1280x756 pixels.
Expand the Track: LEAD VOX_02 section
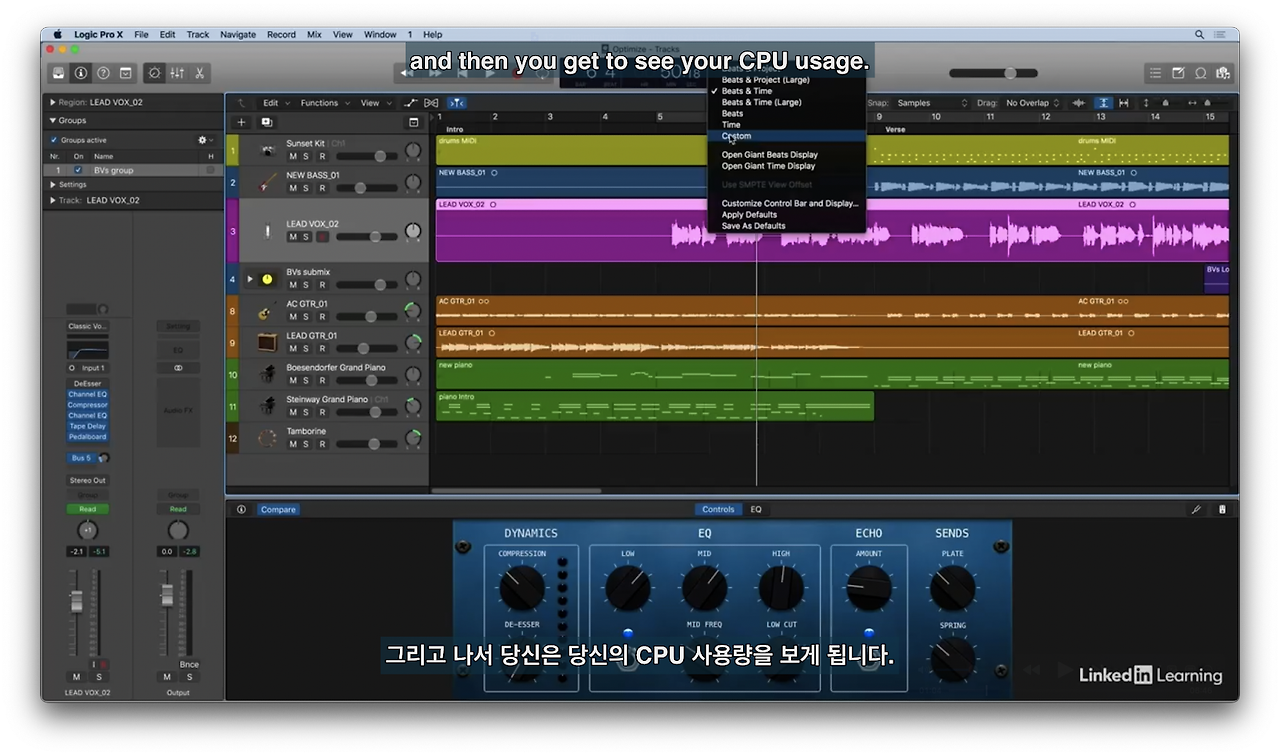click(53, 200)
